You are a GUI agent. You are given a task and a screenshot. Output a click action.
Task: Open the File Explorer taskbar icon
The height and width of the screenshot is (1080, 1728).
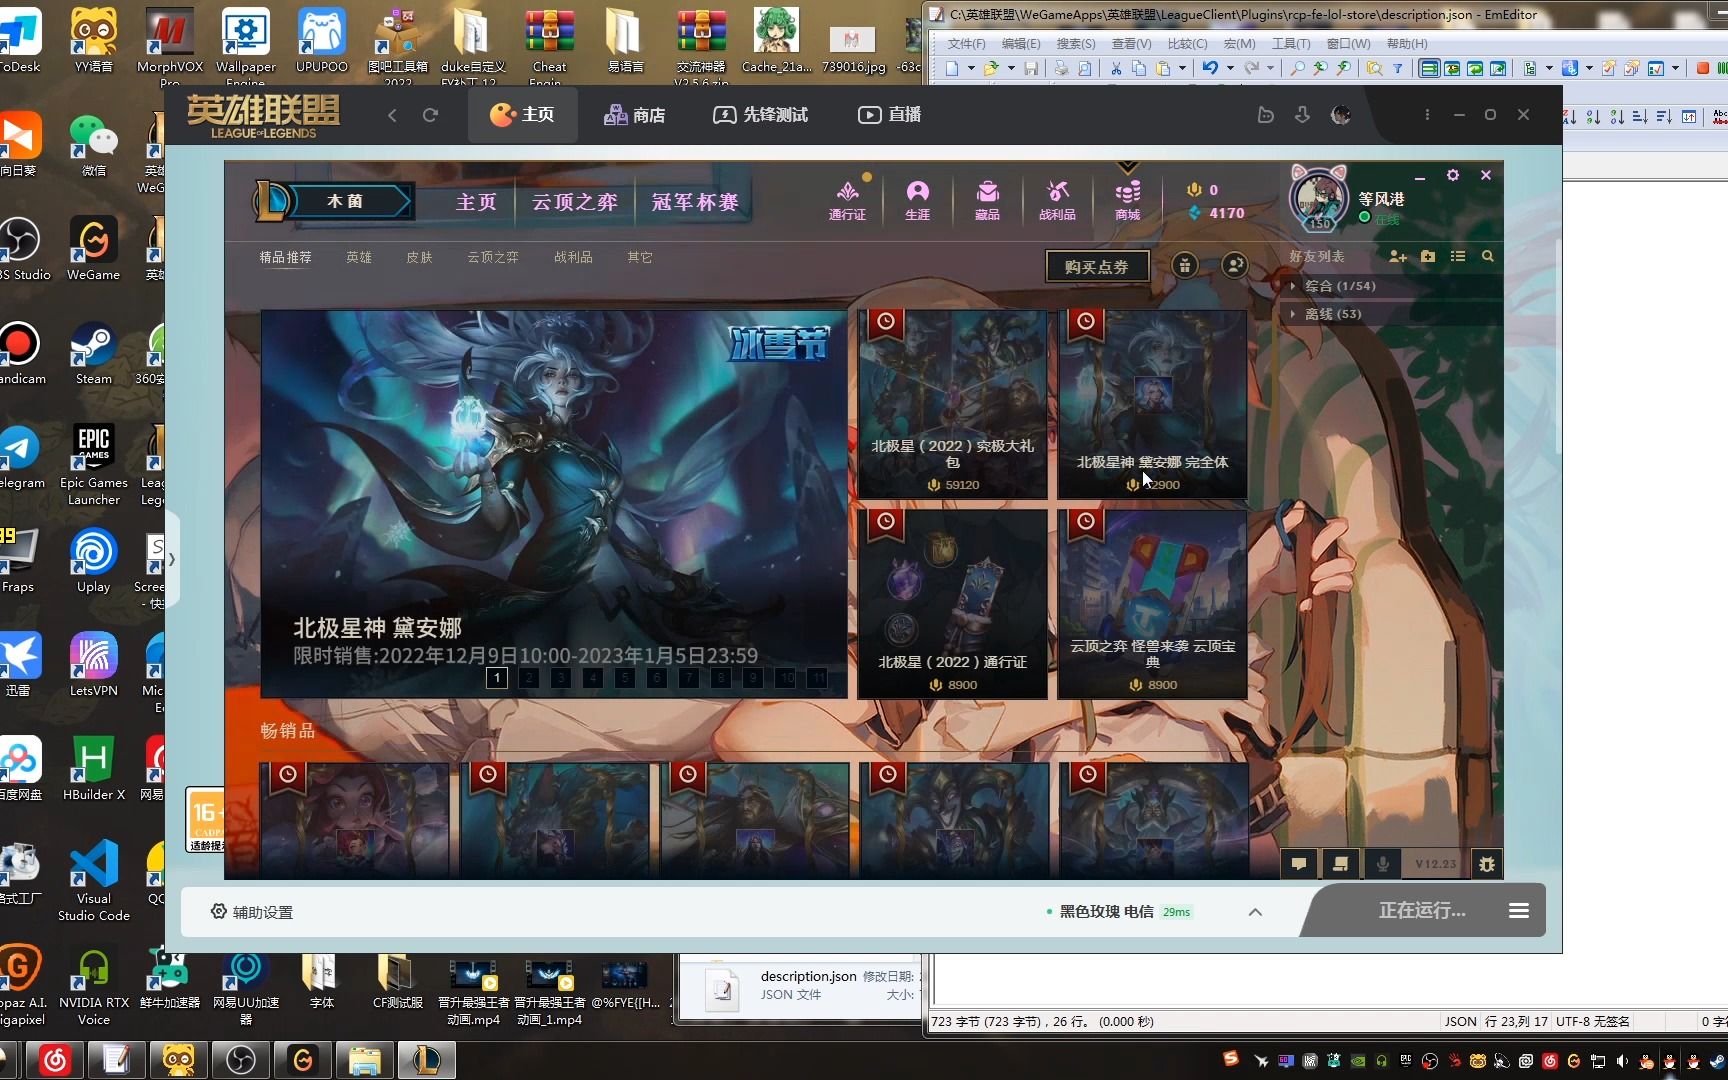coord(365,1060)
